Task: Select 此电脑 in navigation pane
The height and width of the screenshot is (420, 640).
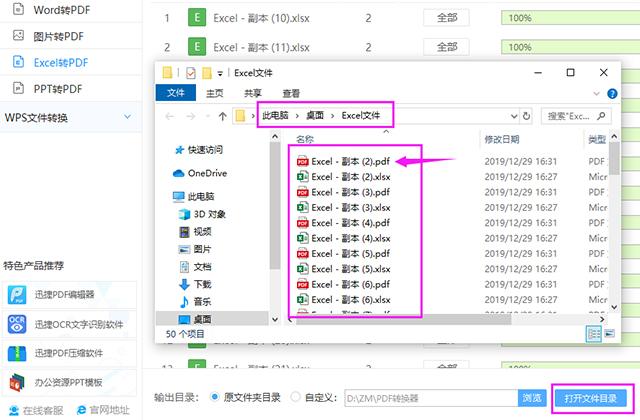Action: [x=194, y=197]
